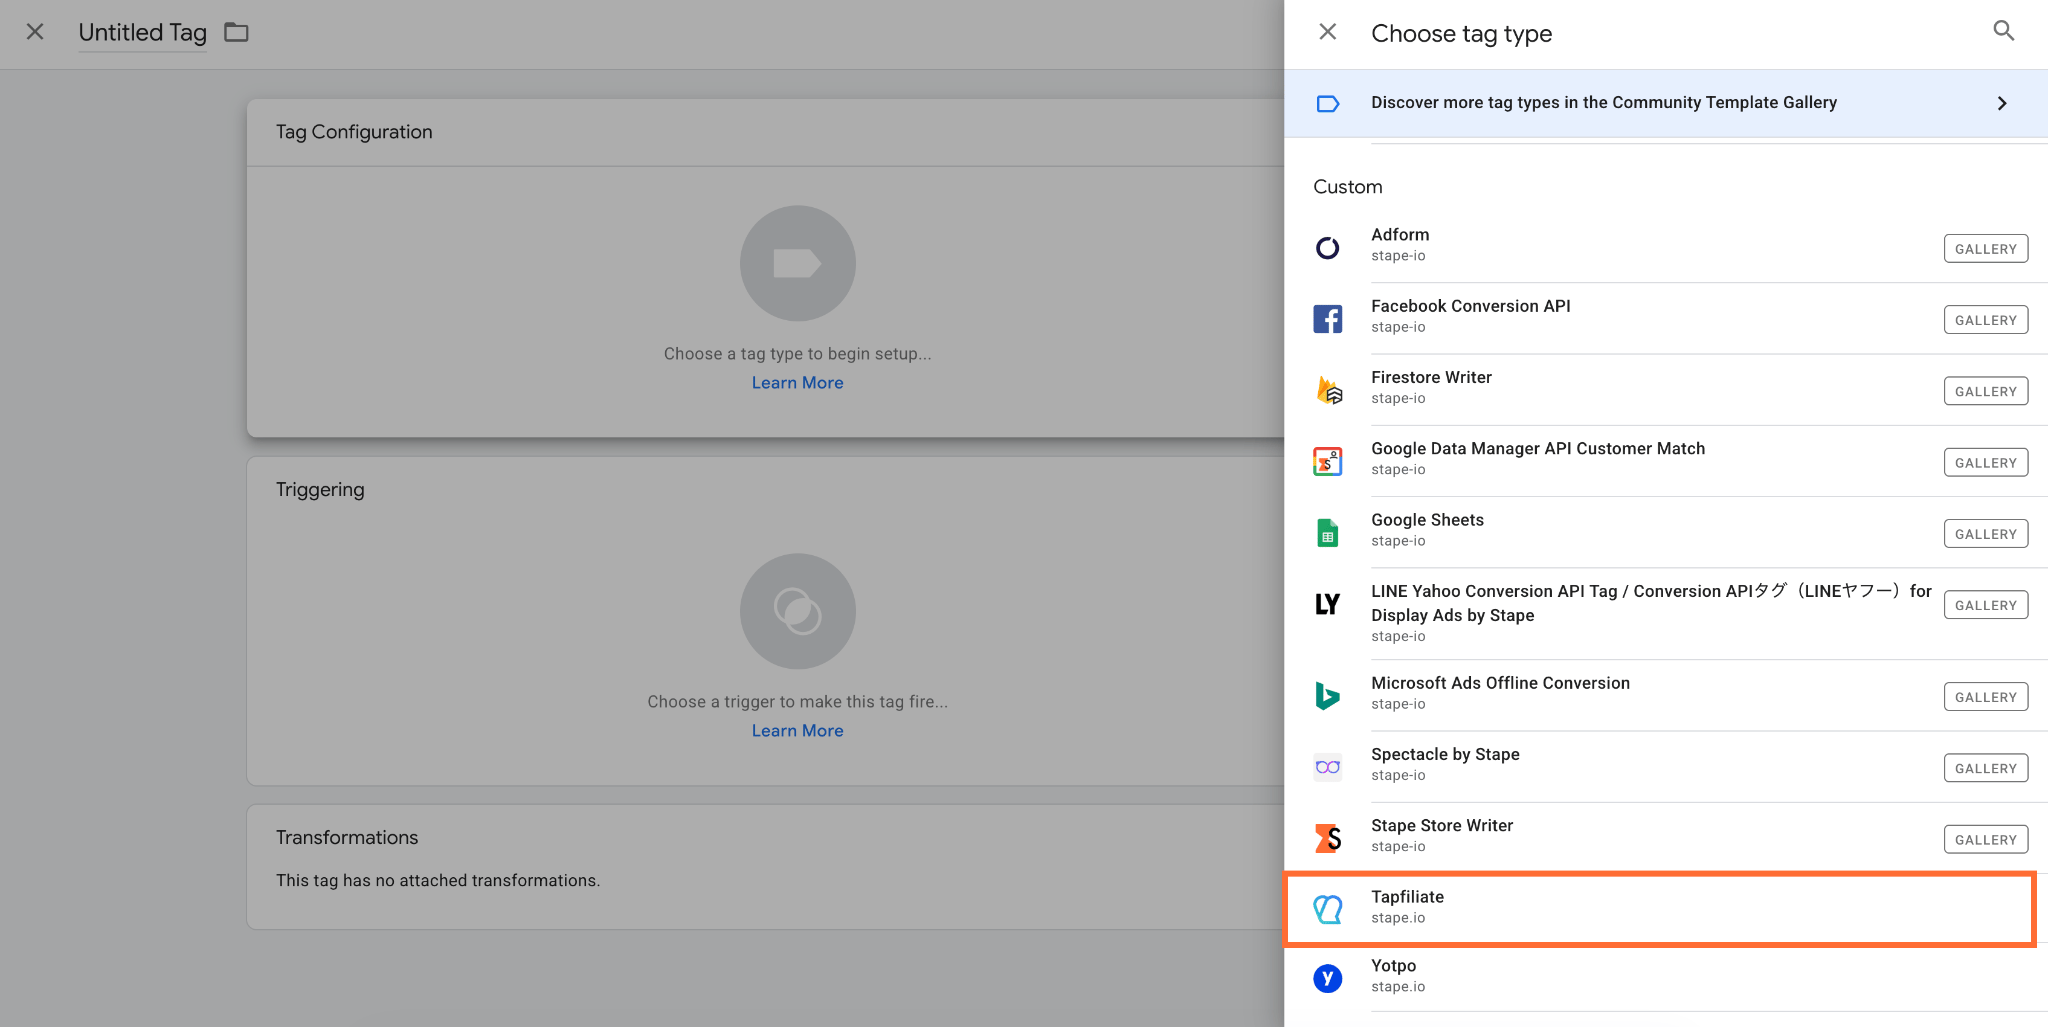Open Learn More link under Tag Configuration

pos(798,383)
